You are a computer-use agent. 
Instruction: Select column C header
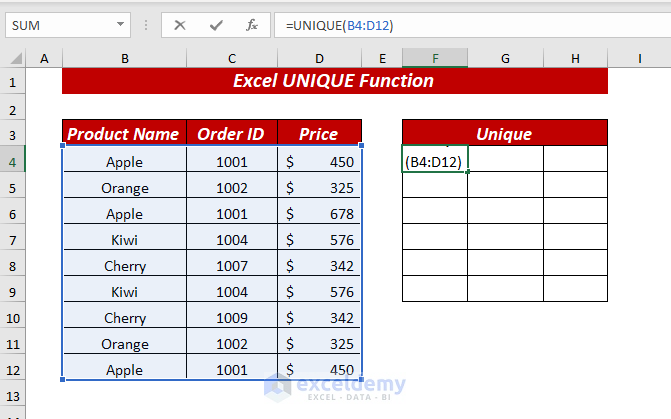[x=232, y=59]
